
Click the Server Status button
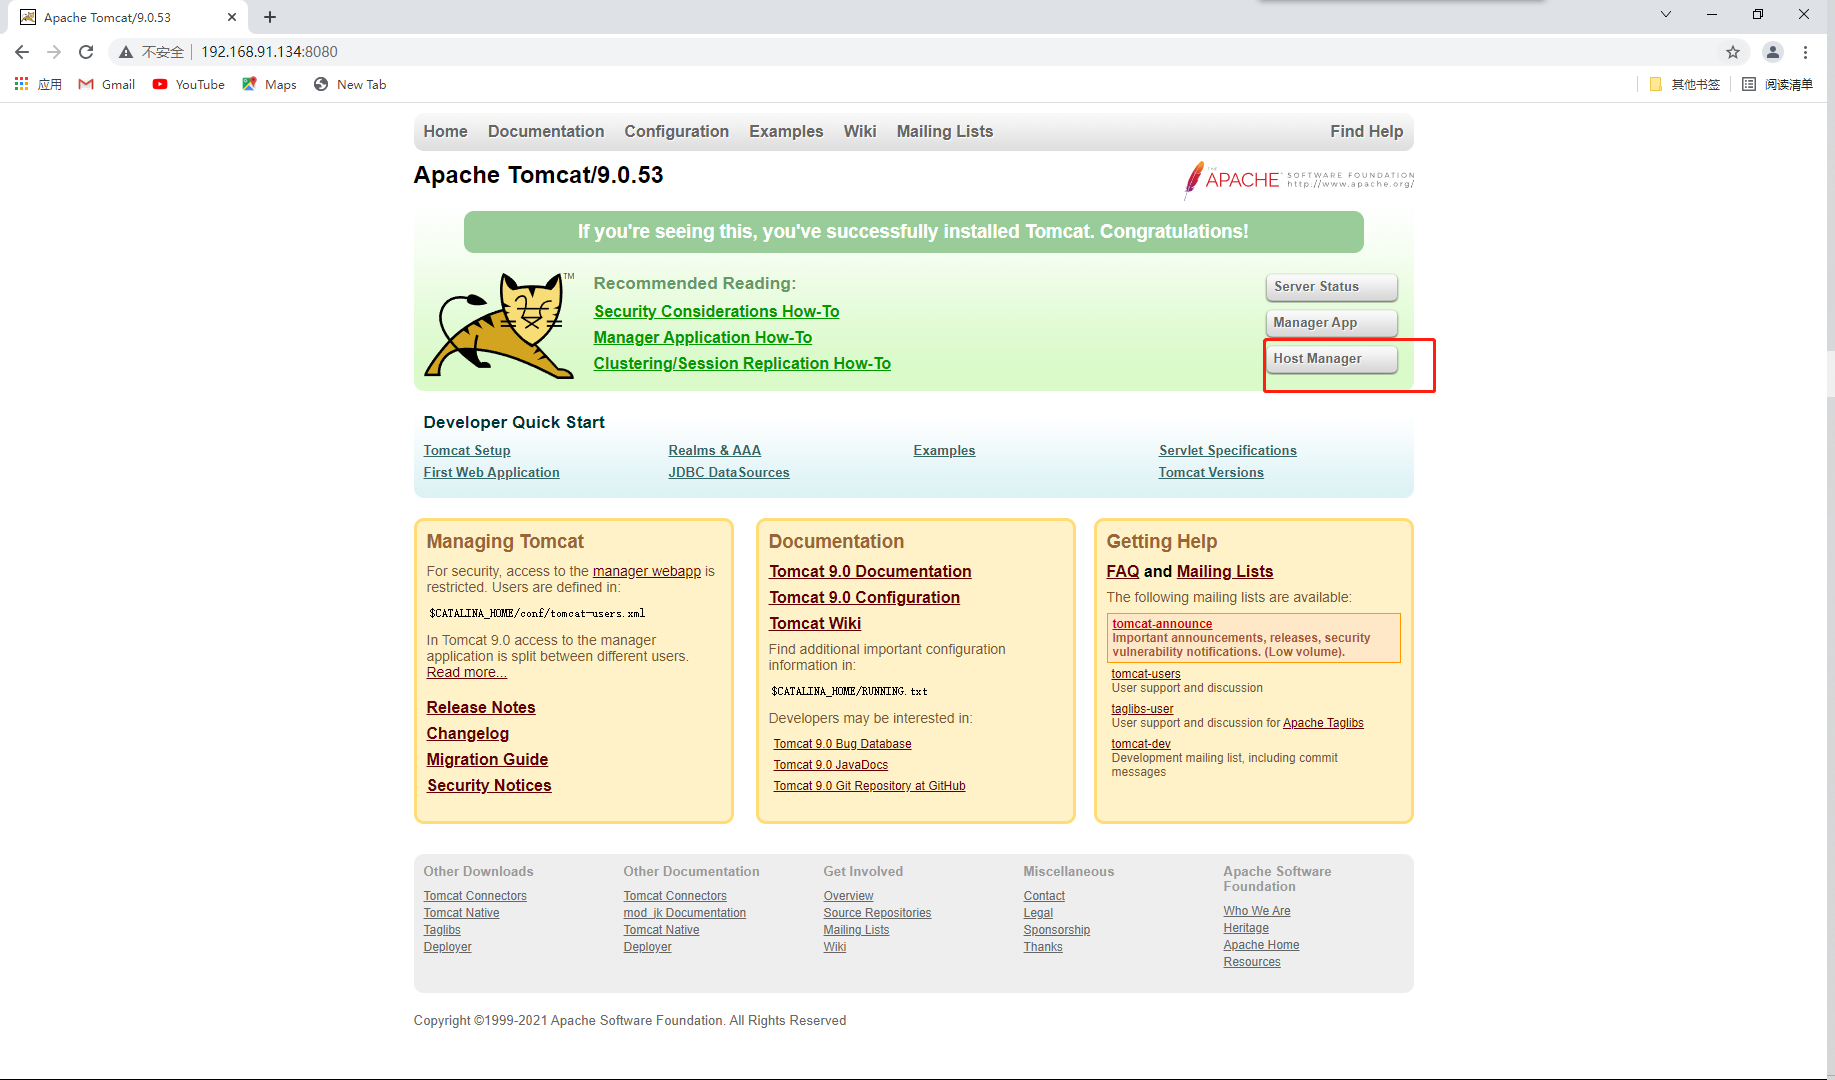click(x=1331, y=287)
